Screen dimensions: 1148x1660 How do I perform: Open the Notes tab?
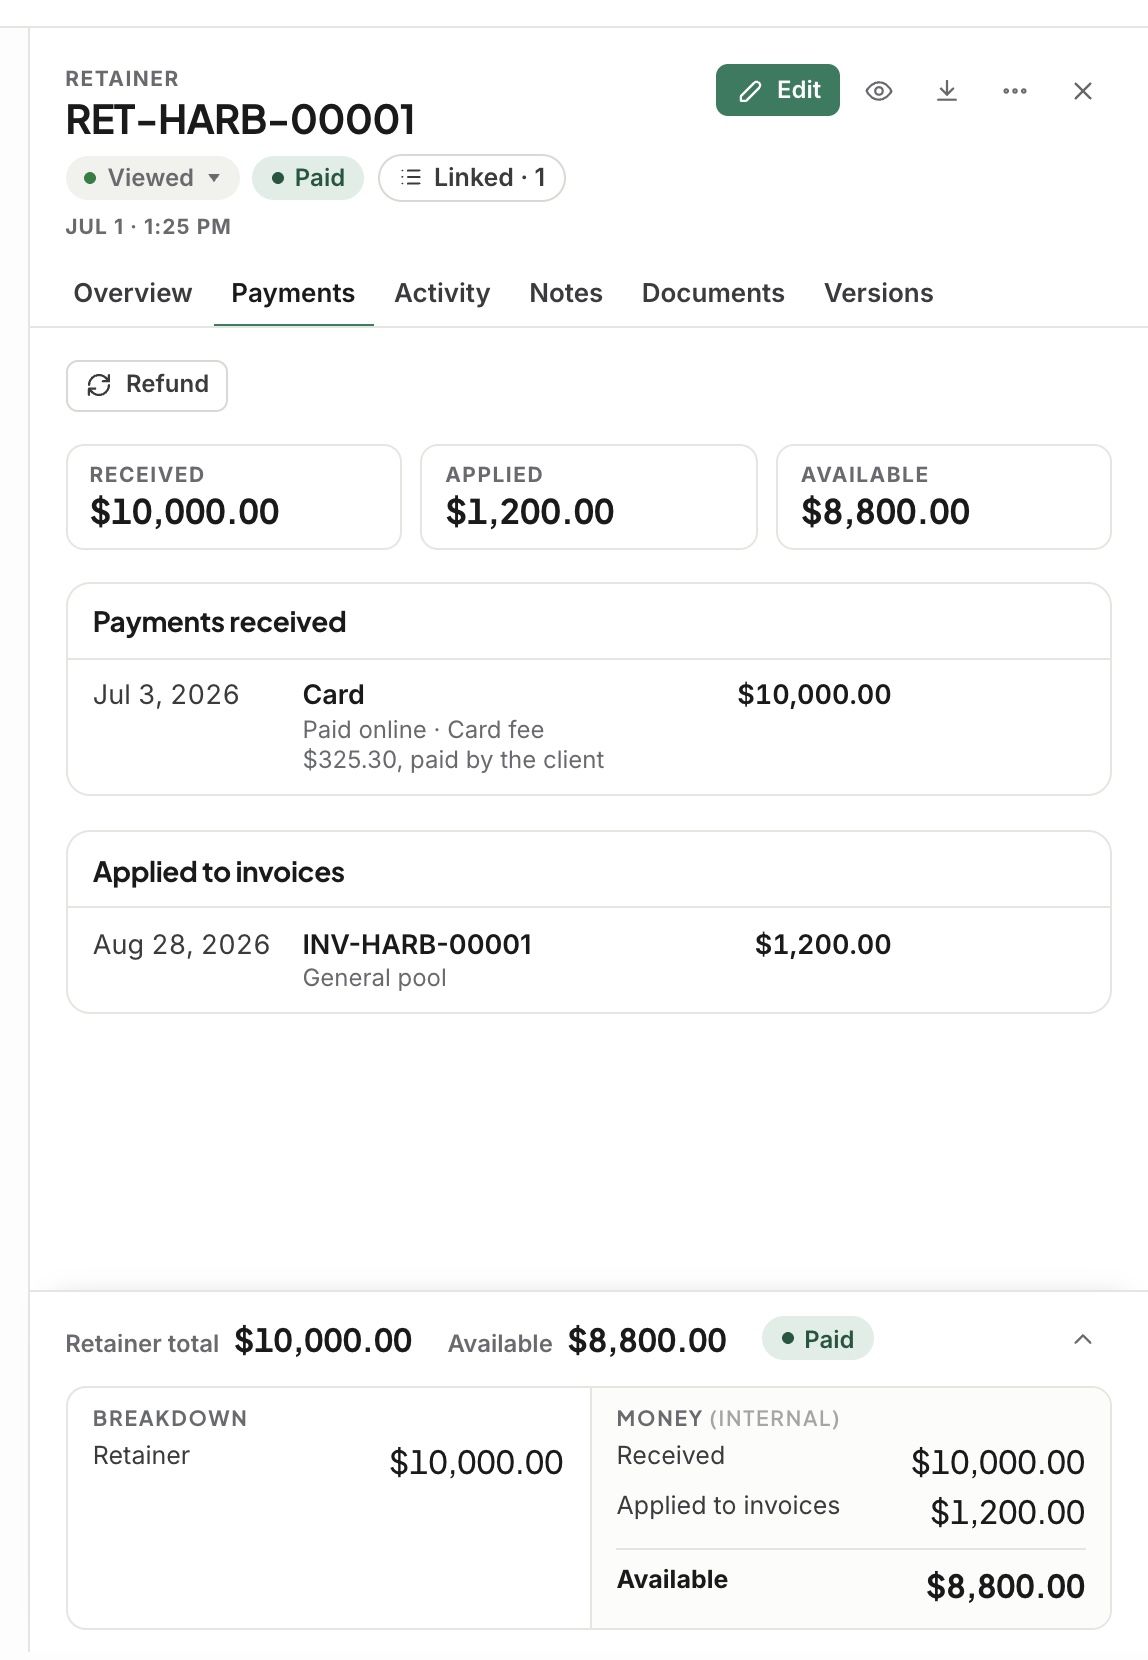tap(566, 293)
